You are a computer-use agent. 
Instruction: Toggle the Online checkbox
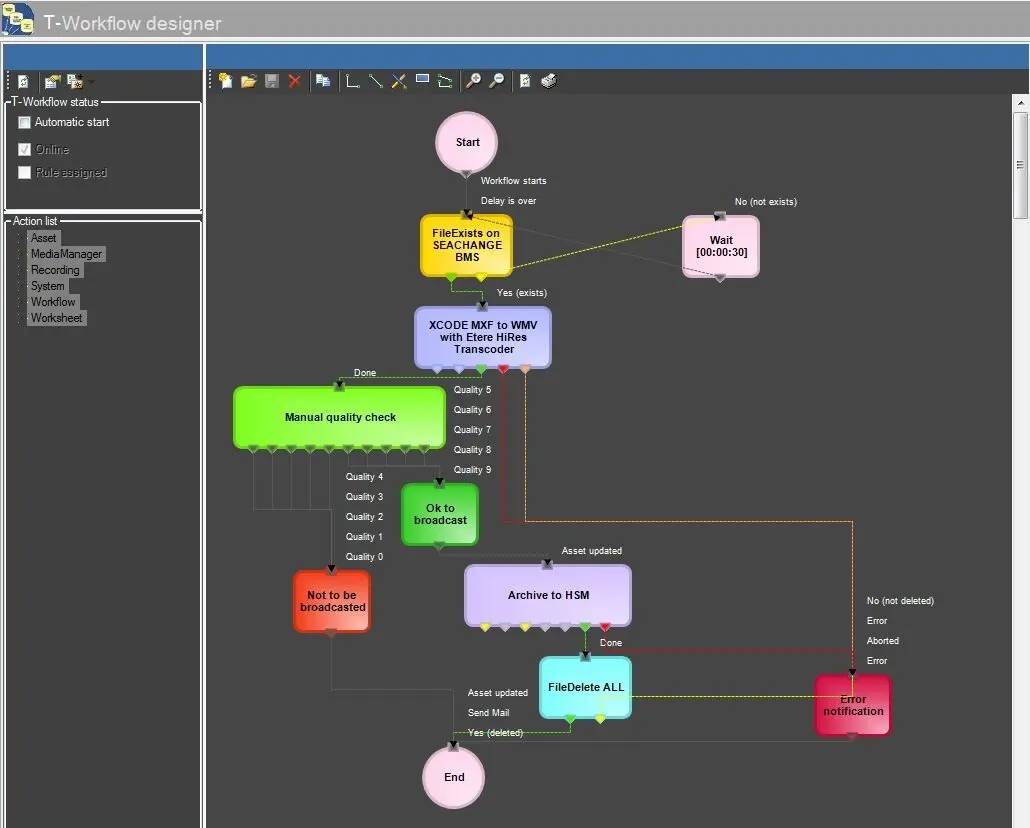click(x=25, y=149)
